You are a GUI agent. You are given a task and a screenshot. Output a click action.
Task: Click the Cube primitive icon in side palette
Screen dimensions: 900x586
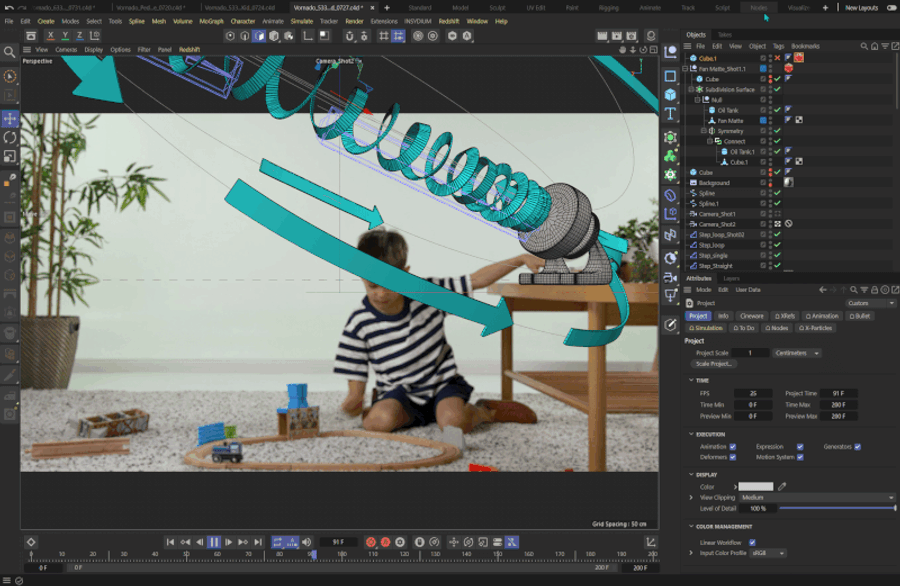point(670,95)
